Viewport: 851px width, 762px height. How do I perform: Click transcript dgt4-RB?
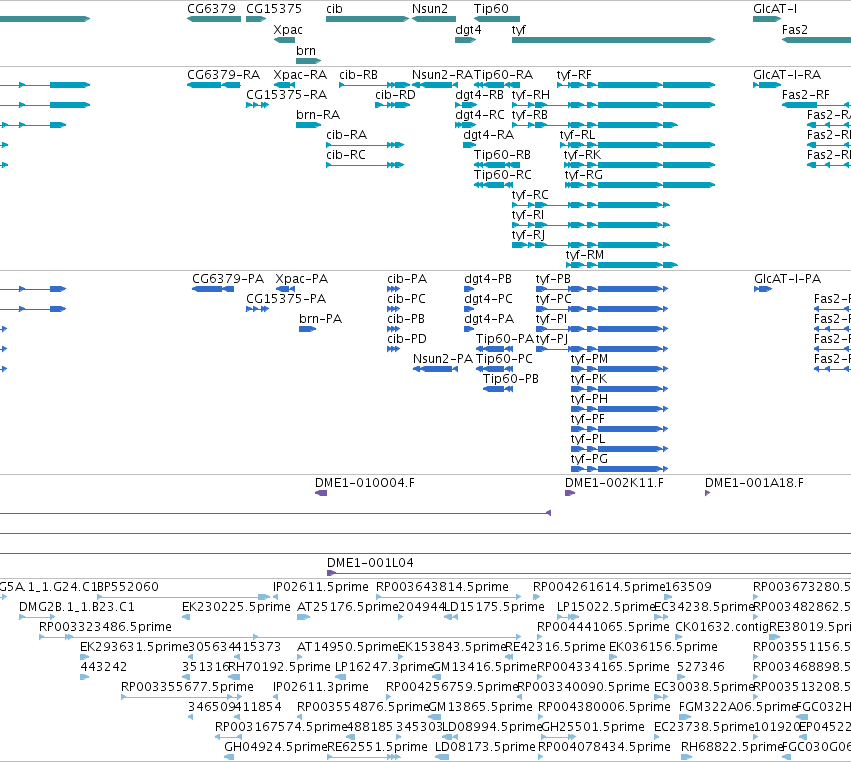tap(466, 105)
